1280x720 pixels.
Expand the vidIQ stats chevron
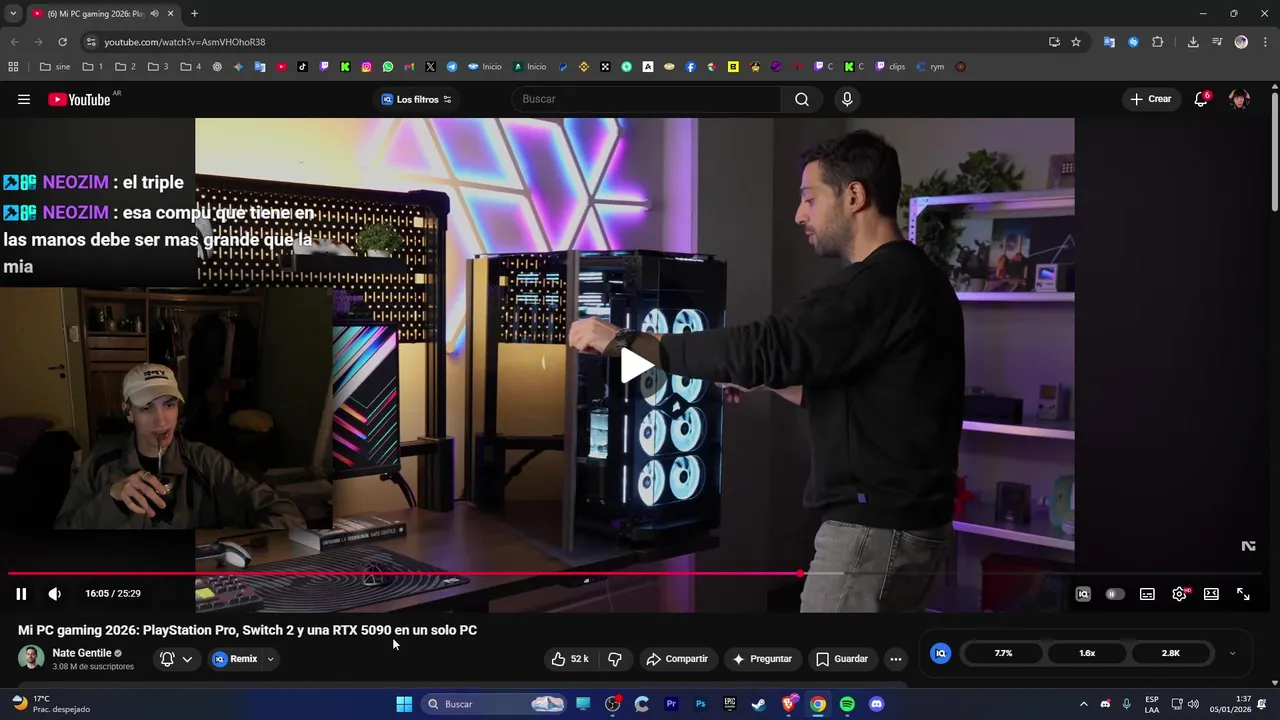(1232, 653)
